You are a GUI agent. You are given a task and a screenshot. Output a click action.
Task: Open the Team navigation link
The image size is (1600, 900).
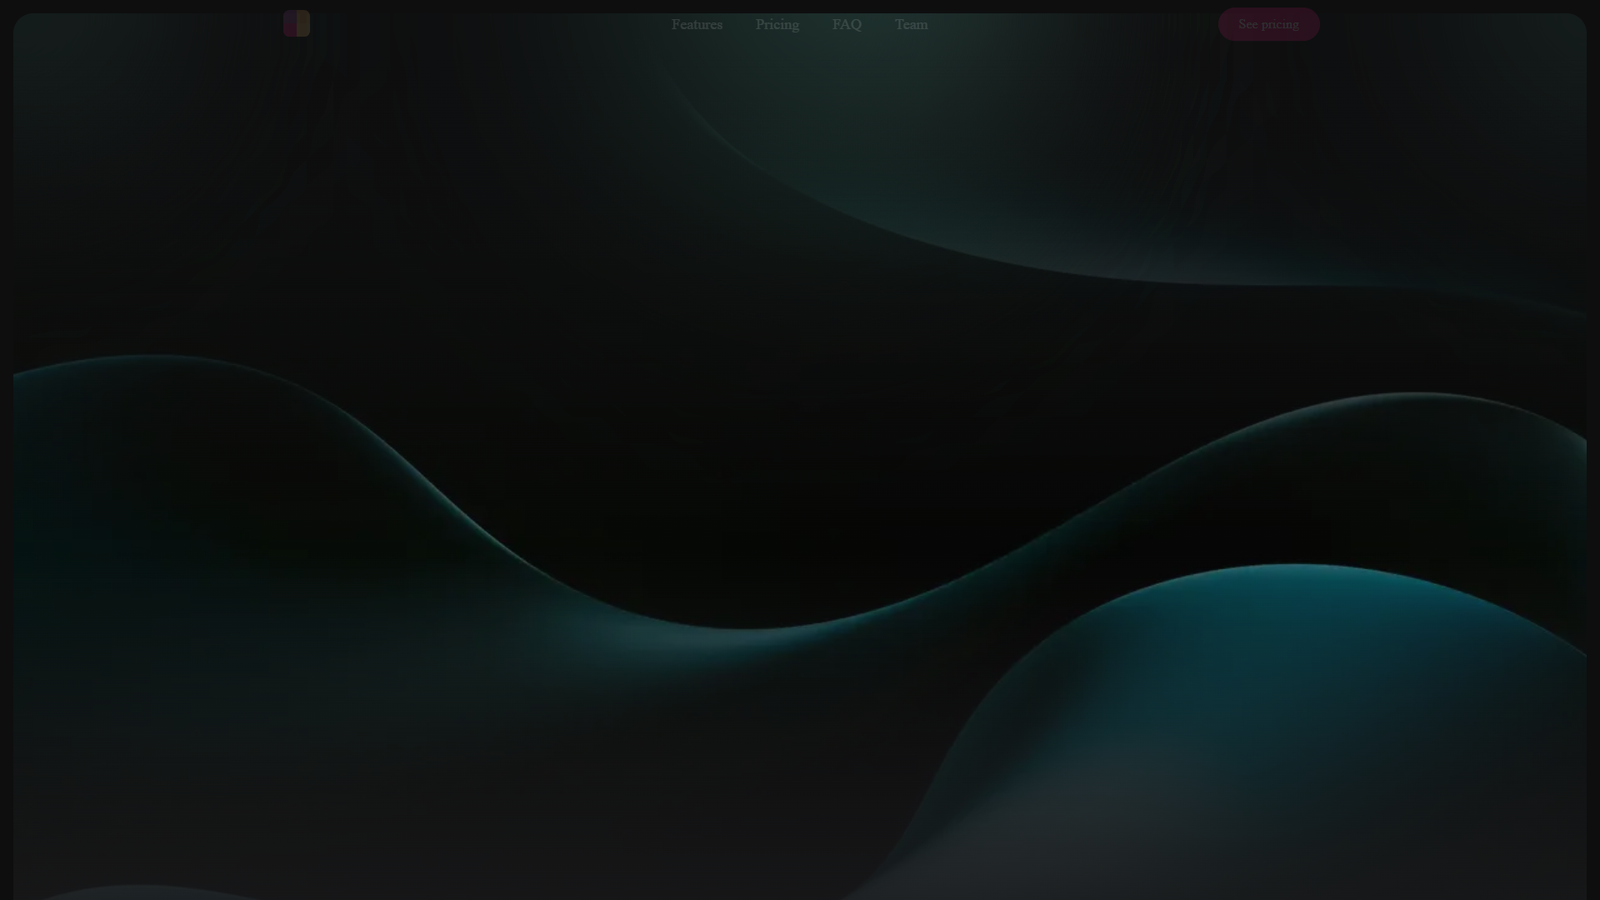911,24
